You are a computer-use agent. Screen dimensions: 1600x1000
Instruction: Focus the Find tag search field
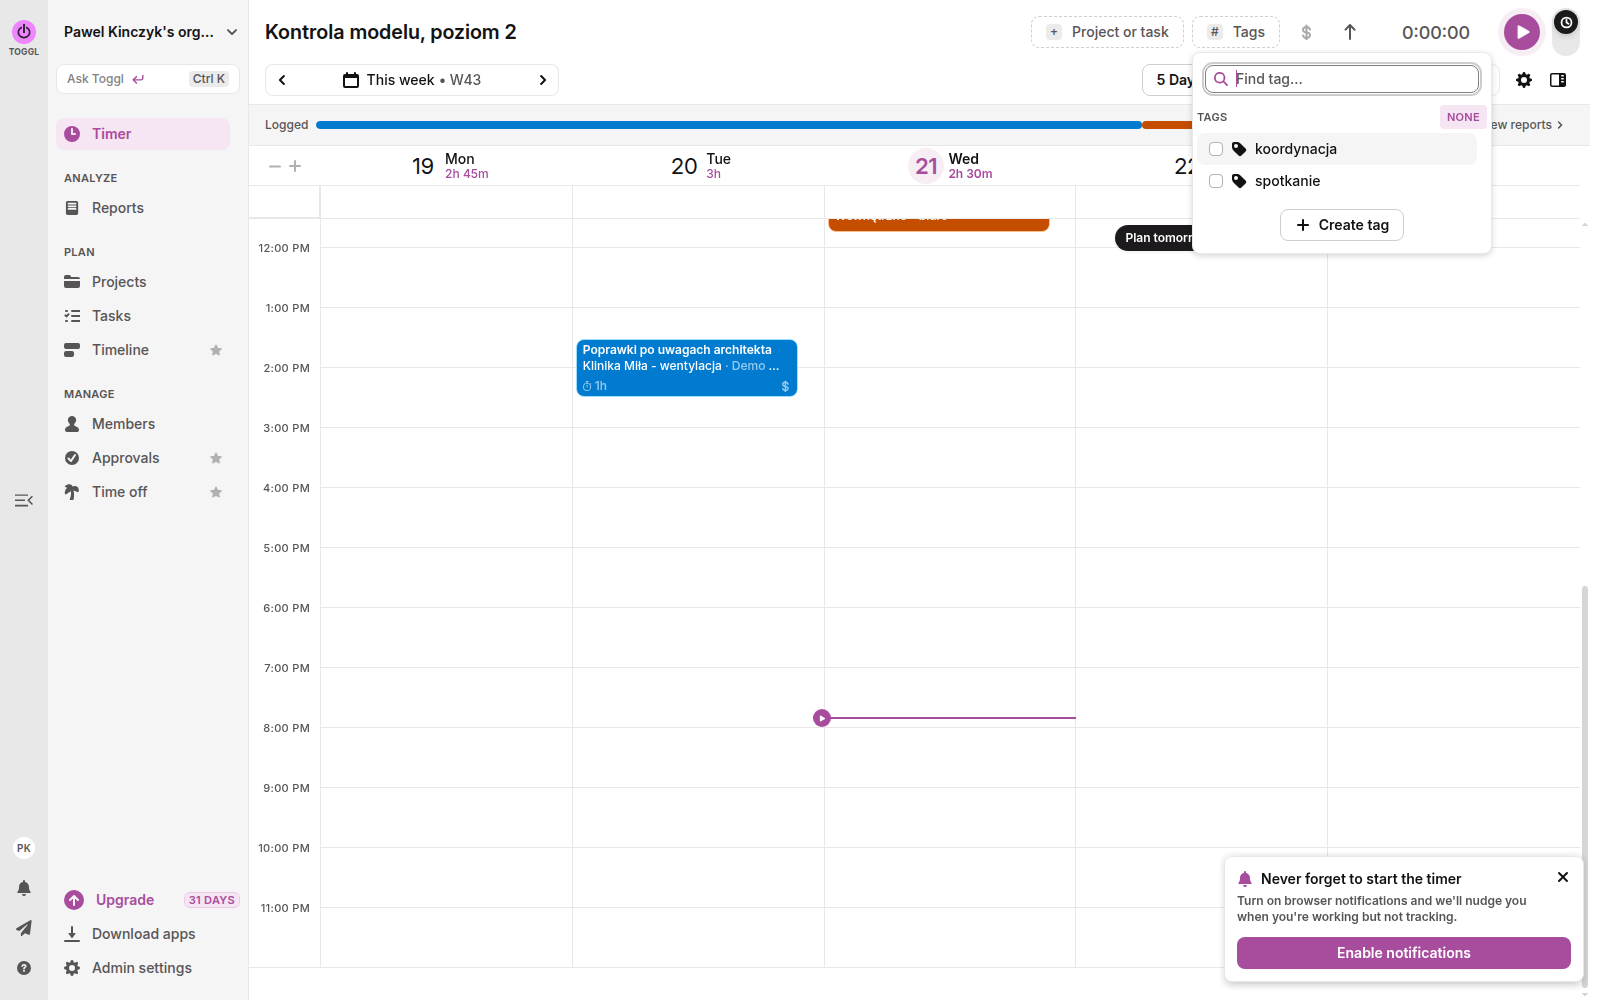[x=1342, y=79]
